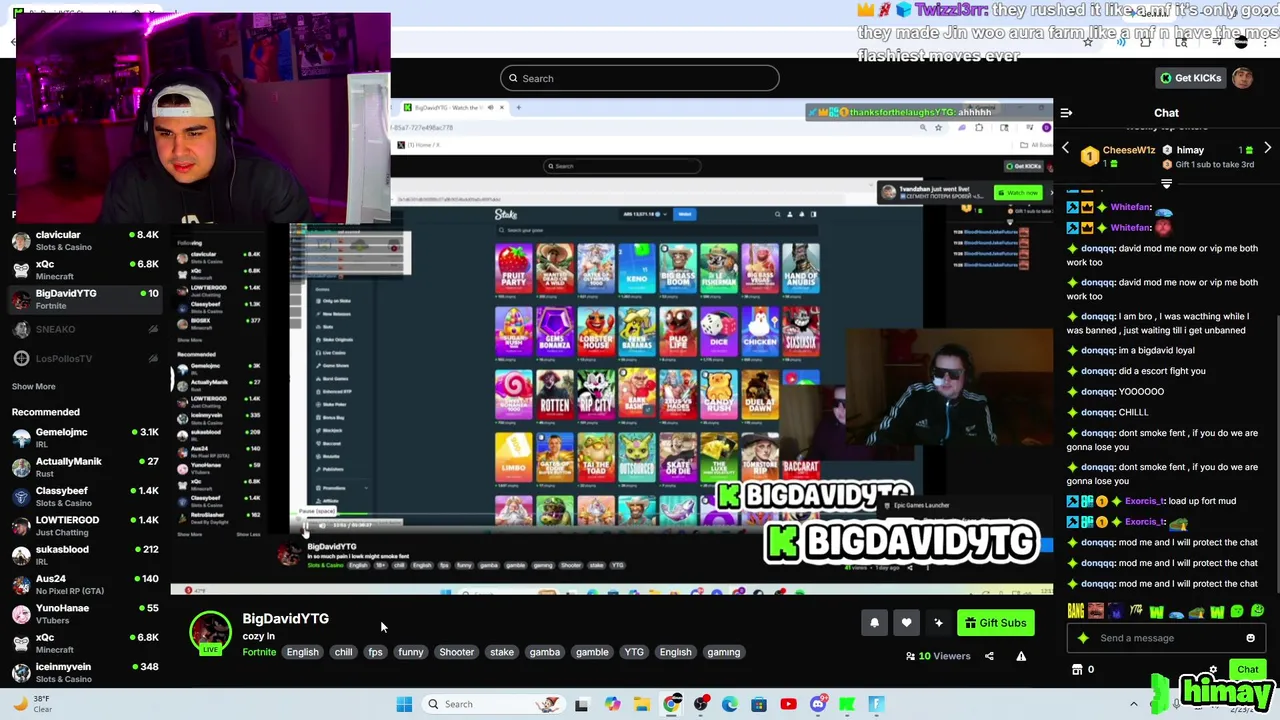Select the chill tag
This screenshot has height=720, width=1280.
(343, 652)
